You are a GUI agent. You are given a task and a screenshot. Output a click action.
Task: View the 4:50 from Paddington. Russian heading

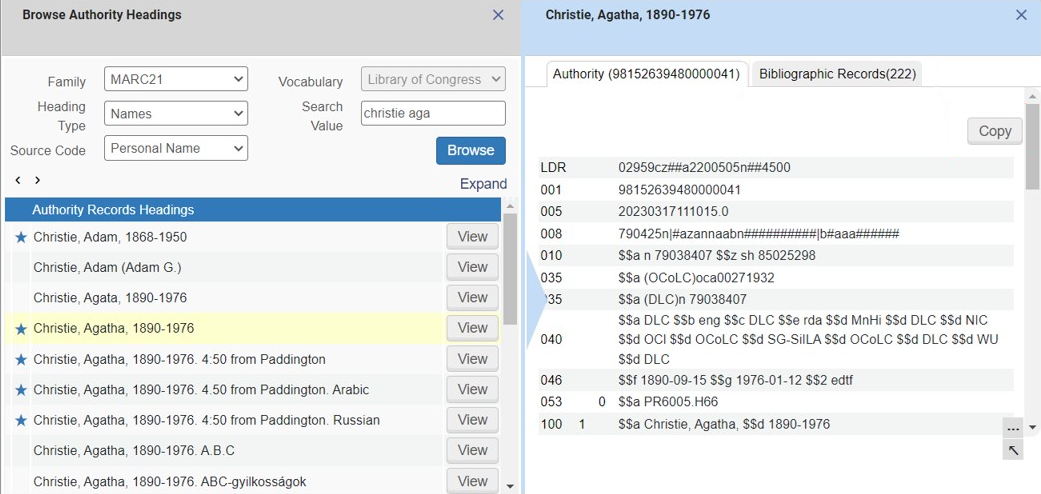click(472, 420)
